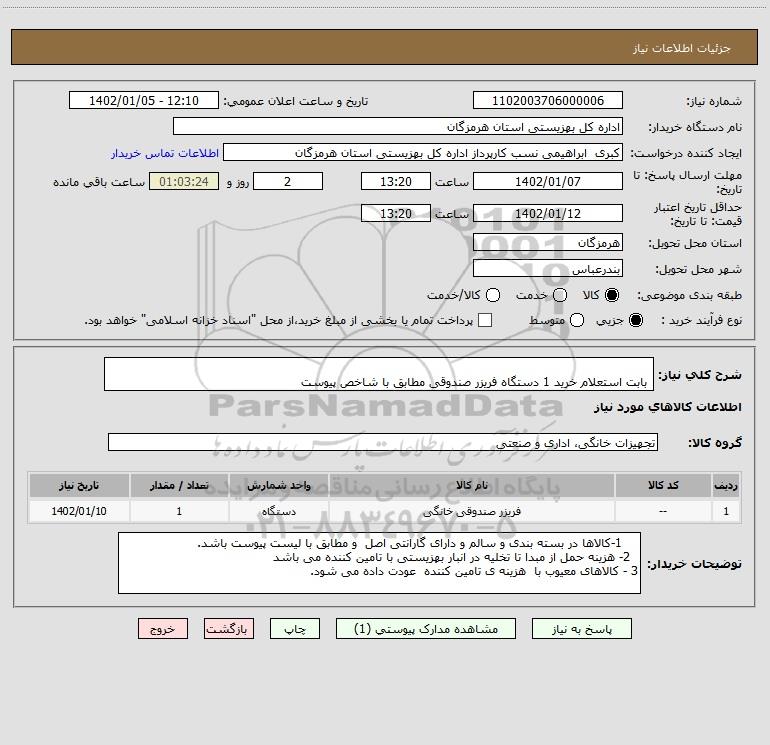This screenshot has width=770, height=745.
Task: Click the price validity time 13:20 field
Action: pyautogui.click(x=396, y=214)
